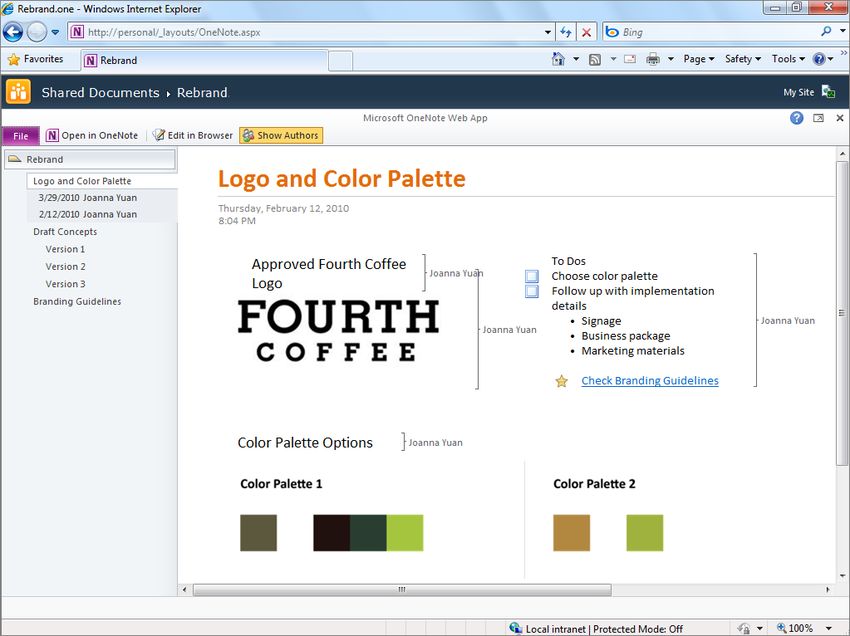The height and width of the screenshot is (636, 850).
Task: Click the browser Help icon
Action: (x=819, y=59)
